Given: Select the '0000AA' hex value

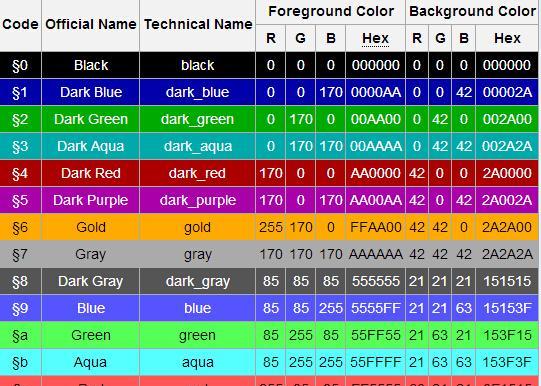Looking at the screenshot, I should (x=375, y=92).
